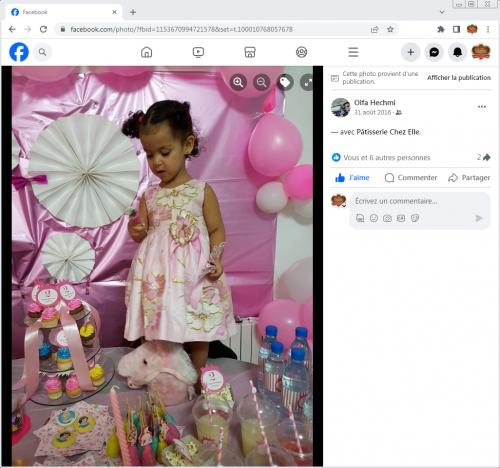Click the facebook.com address bar

[x=213, y=29]
